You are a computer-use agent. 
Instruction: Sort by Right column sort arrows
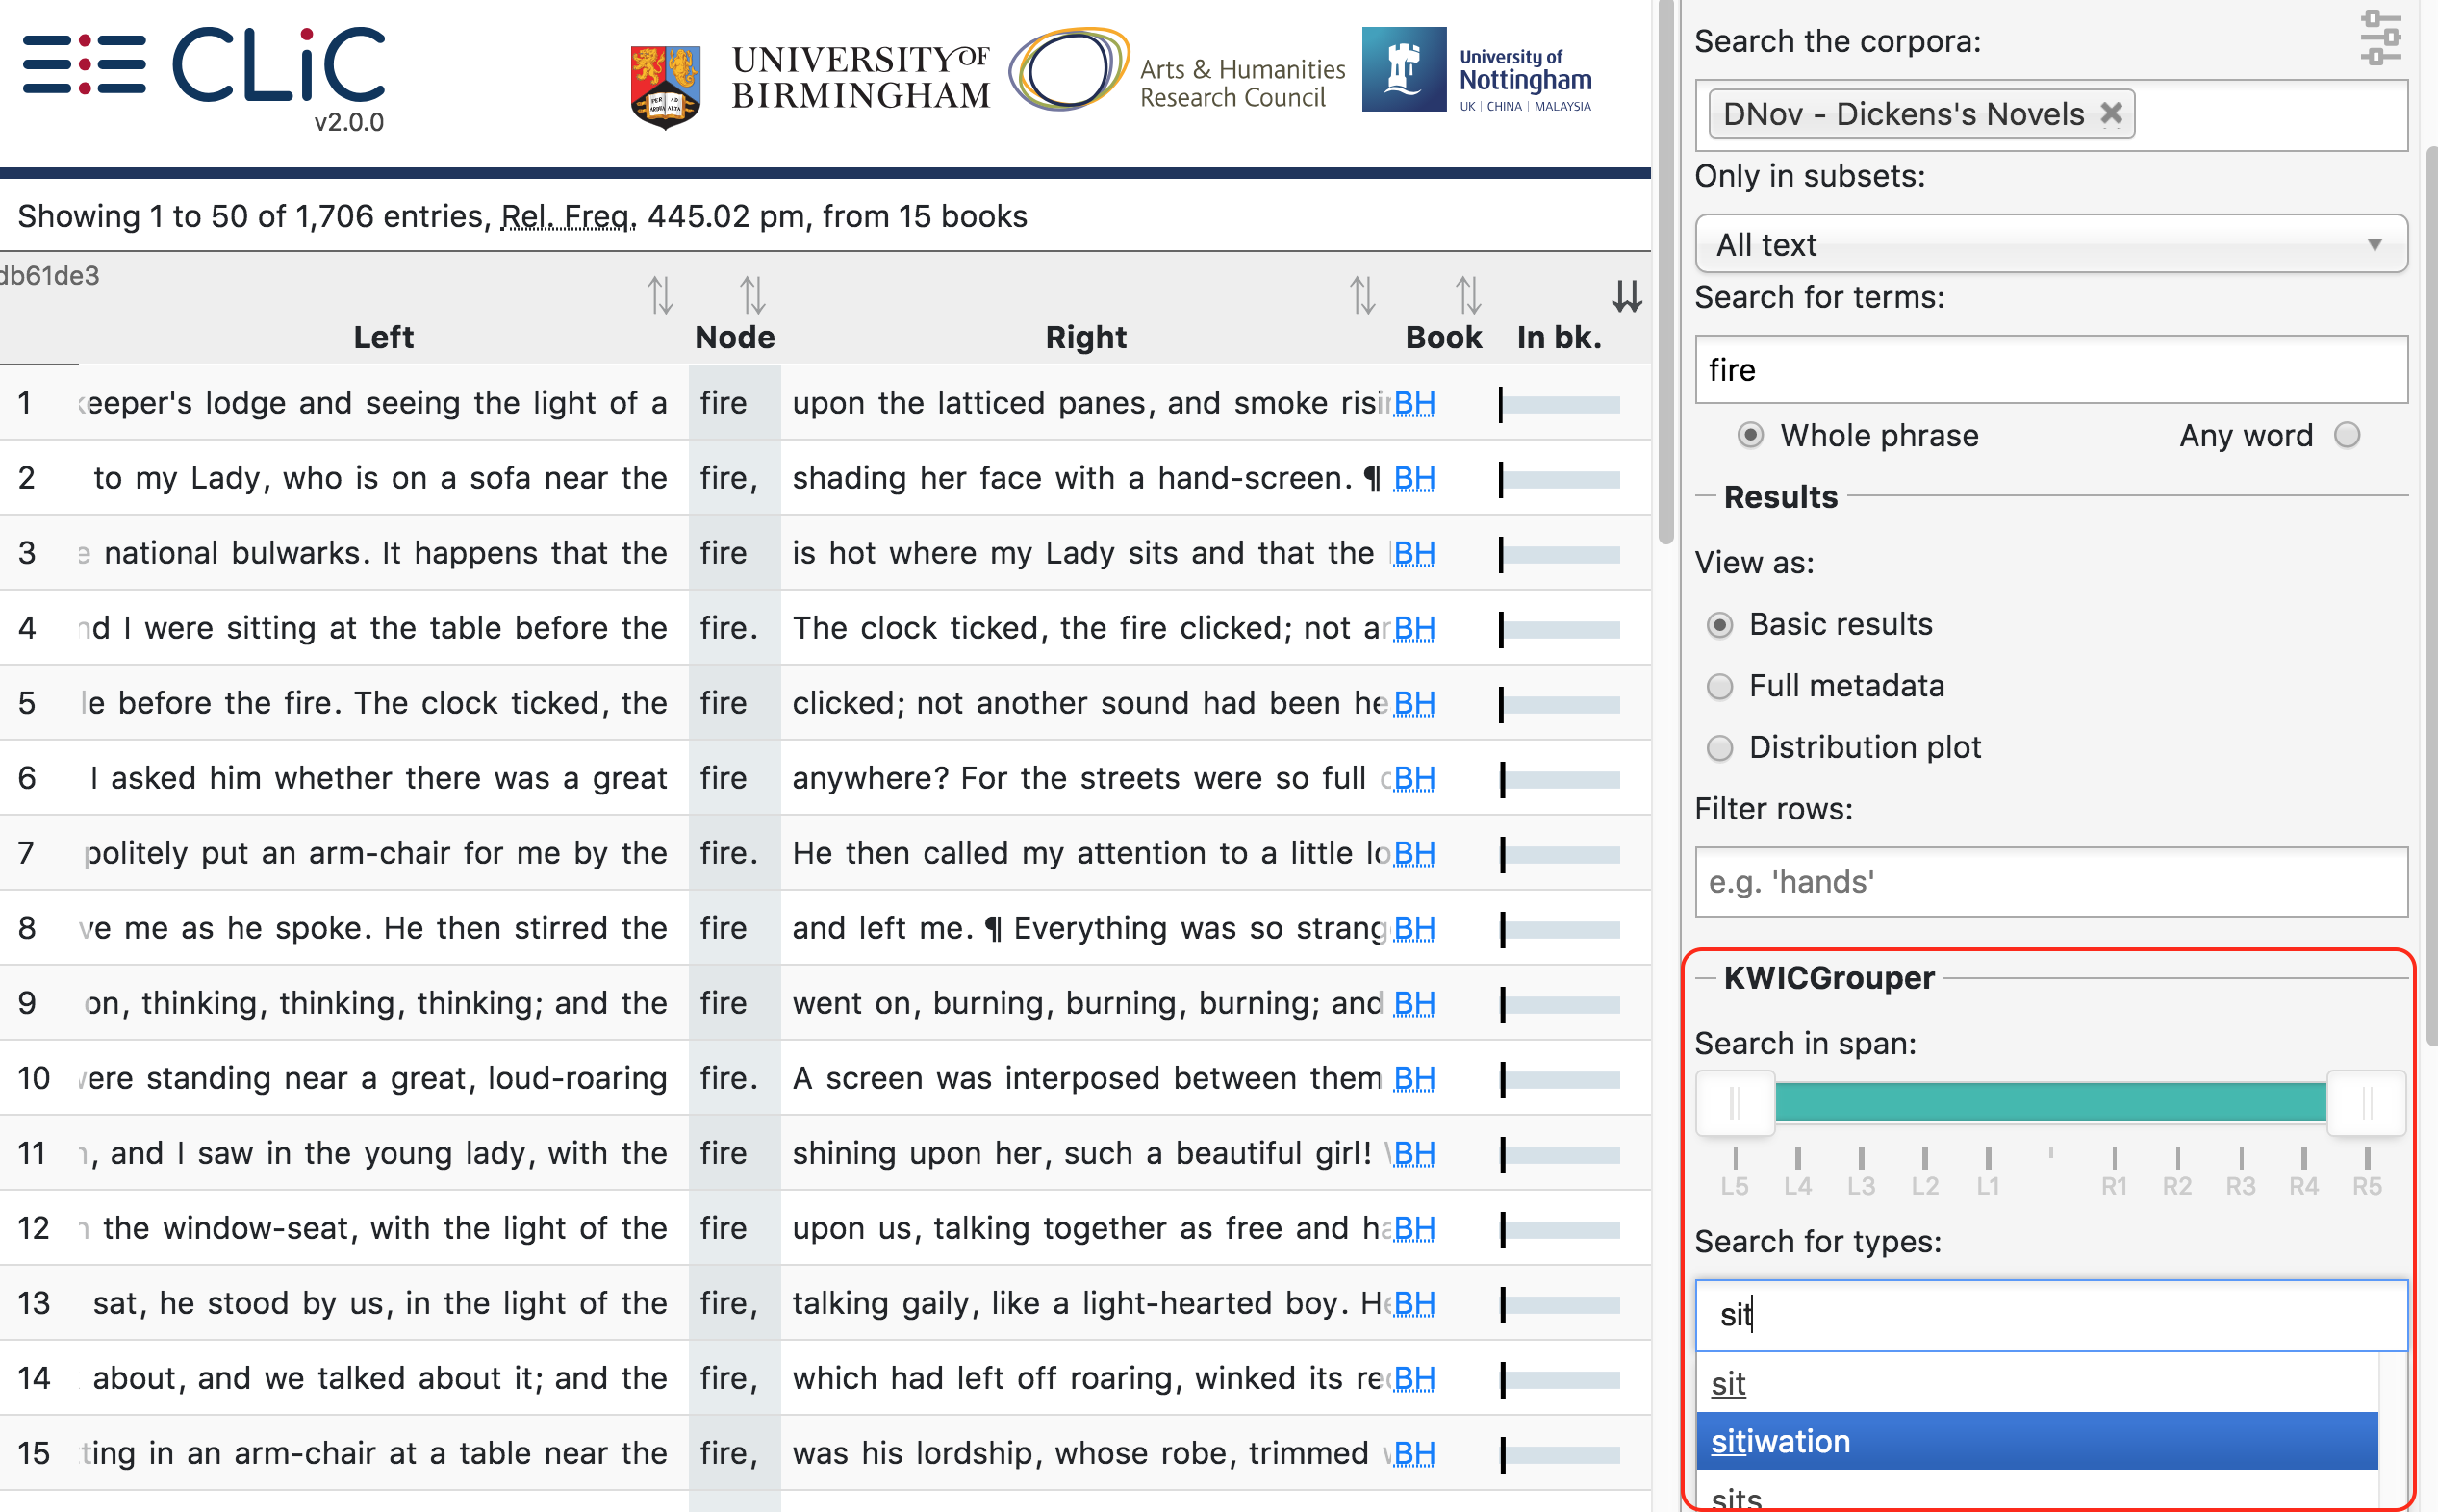1363,295
